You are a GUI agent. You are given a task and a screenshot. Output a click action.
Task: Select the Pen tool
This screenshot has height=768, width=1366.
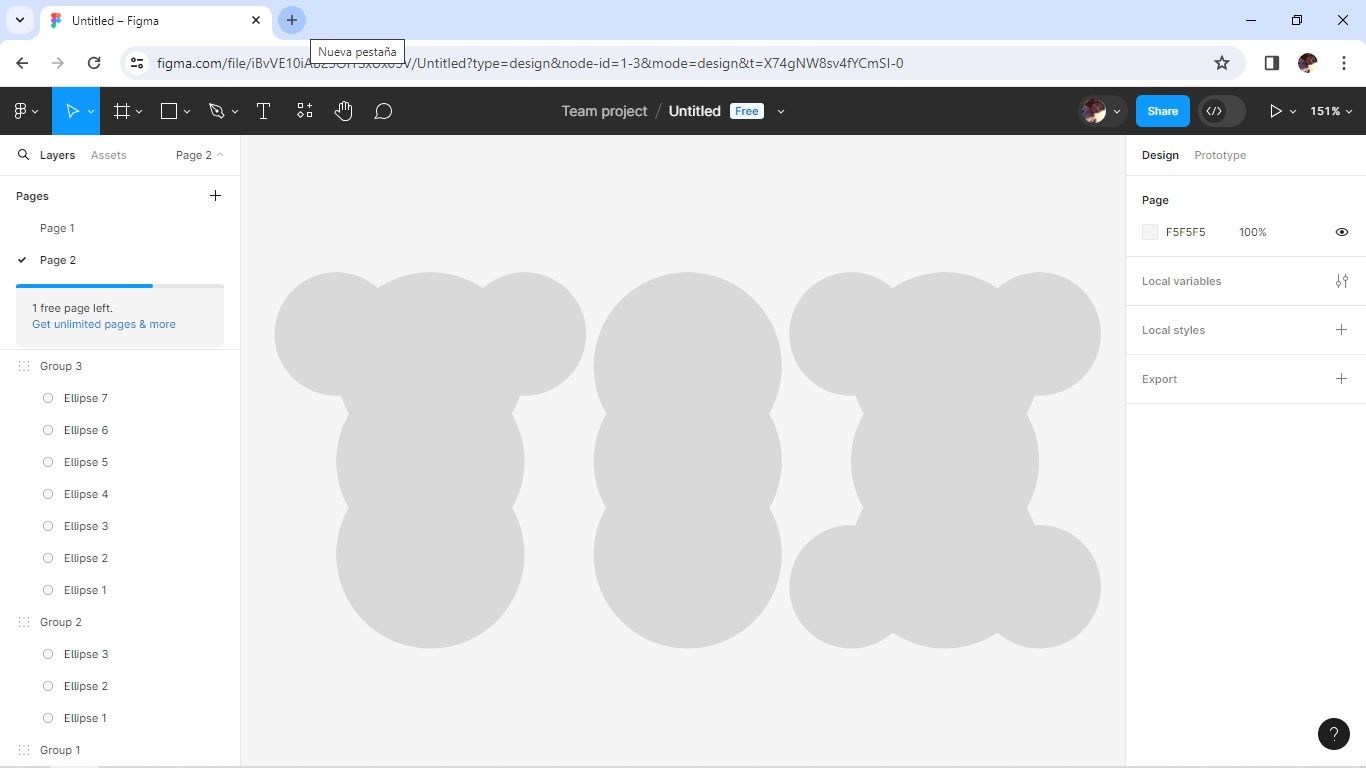tap(217, 111)
